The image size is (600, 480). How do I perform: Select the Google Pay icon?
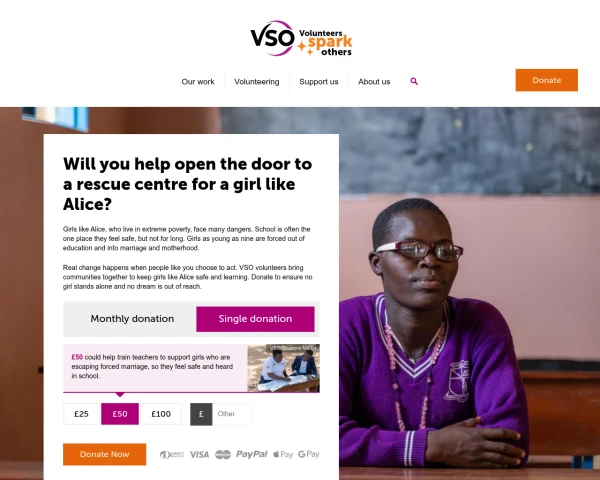click(x=309, y=454)
